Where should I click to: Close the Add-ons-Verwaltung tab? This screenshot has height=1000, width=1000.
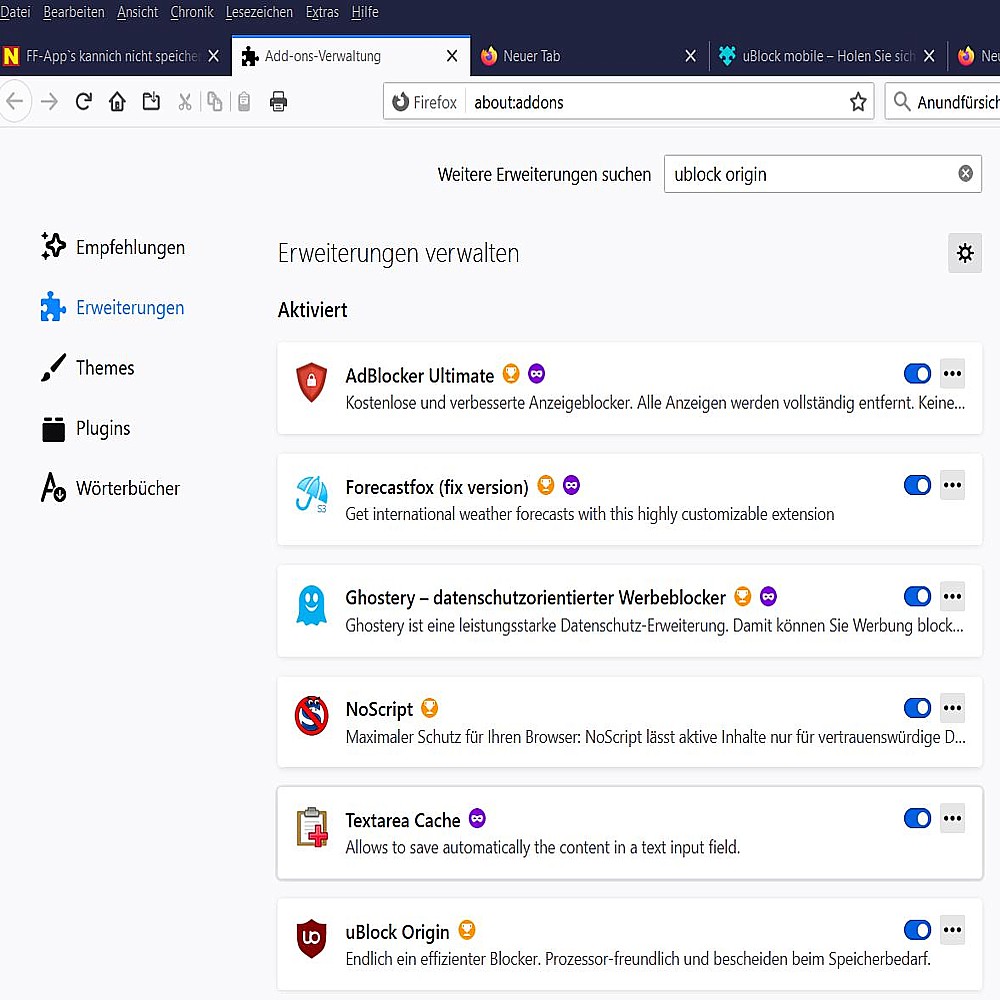452,56
